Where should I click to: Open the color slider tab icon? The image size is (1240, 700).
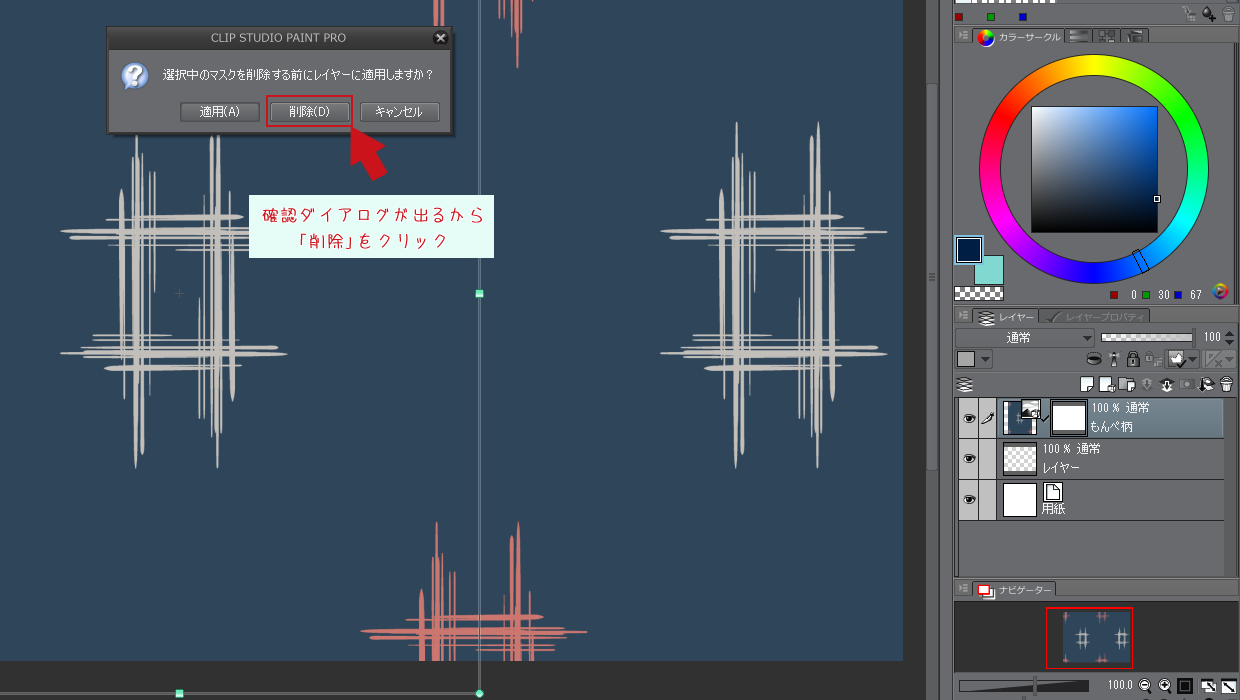[1079, 36]
